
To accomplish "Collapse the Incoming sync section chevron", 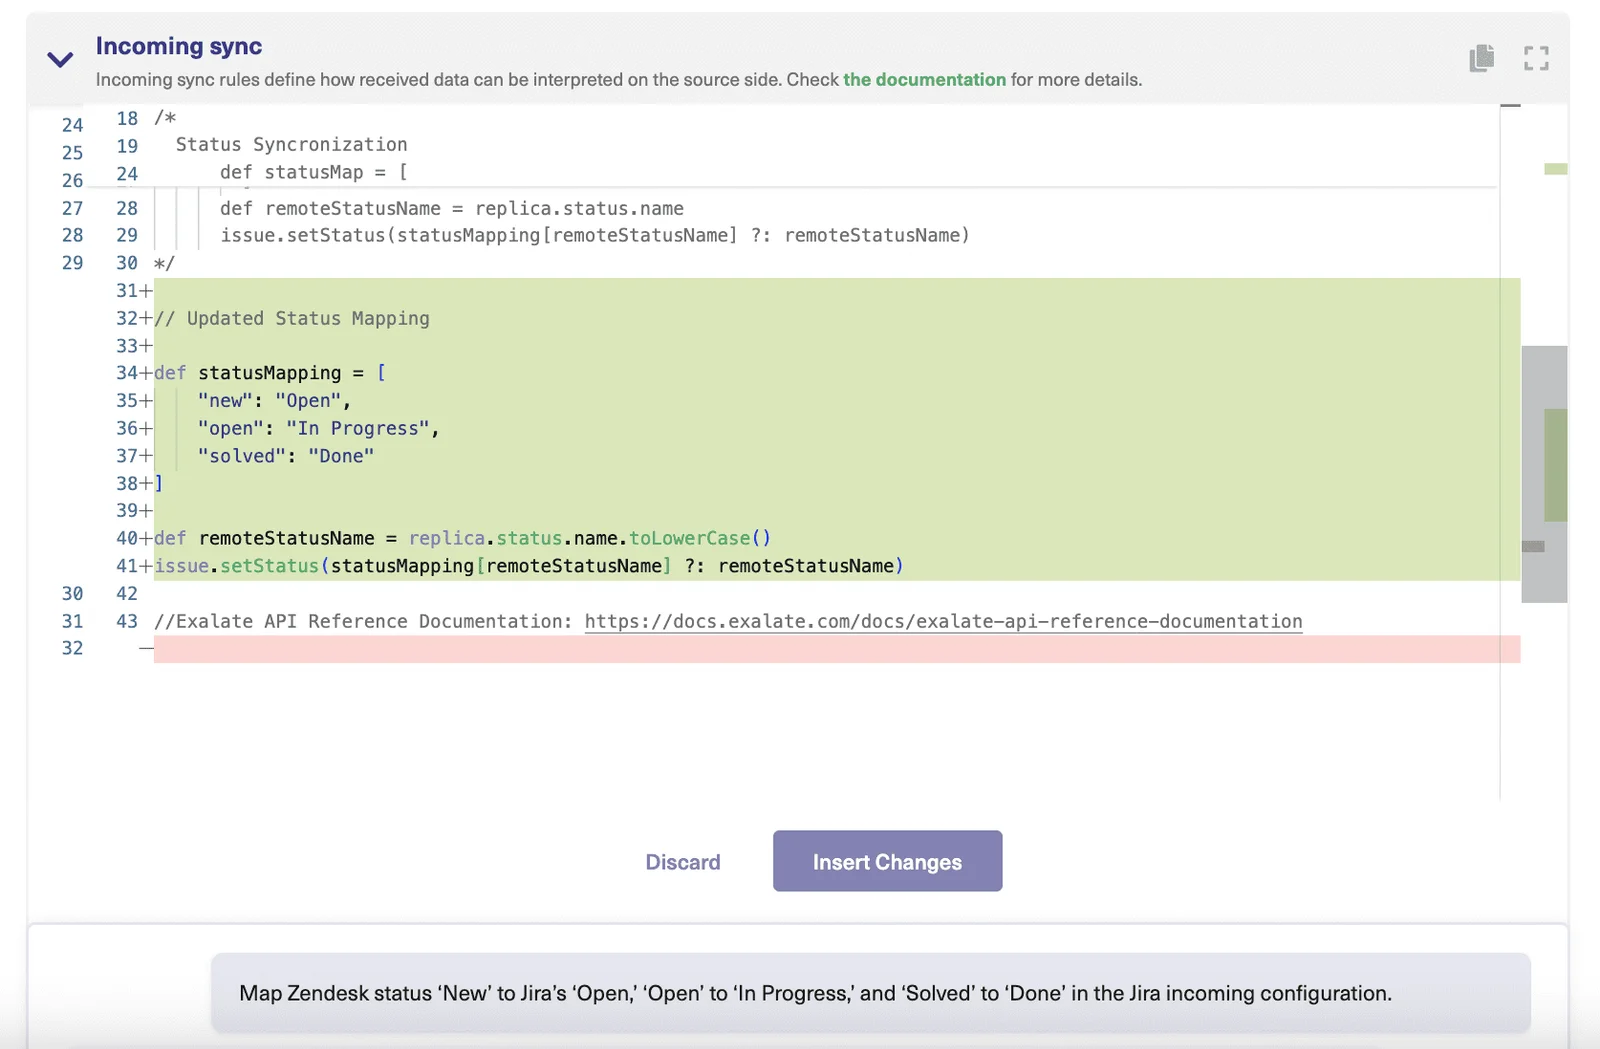I will coord(60,60).
